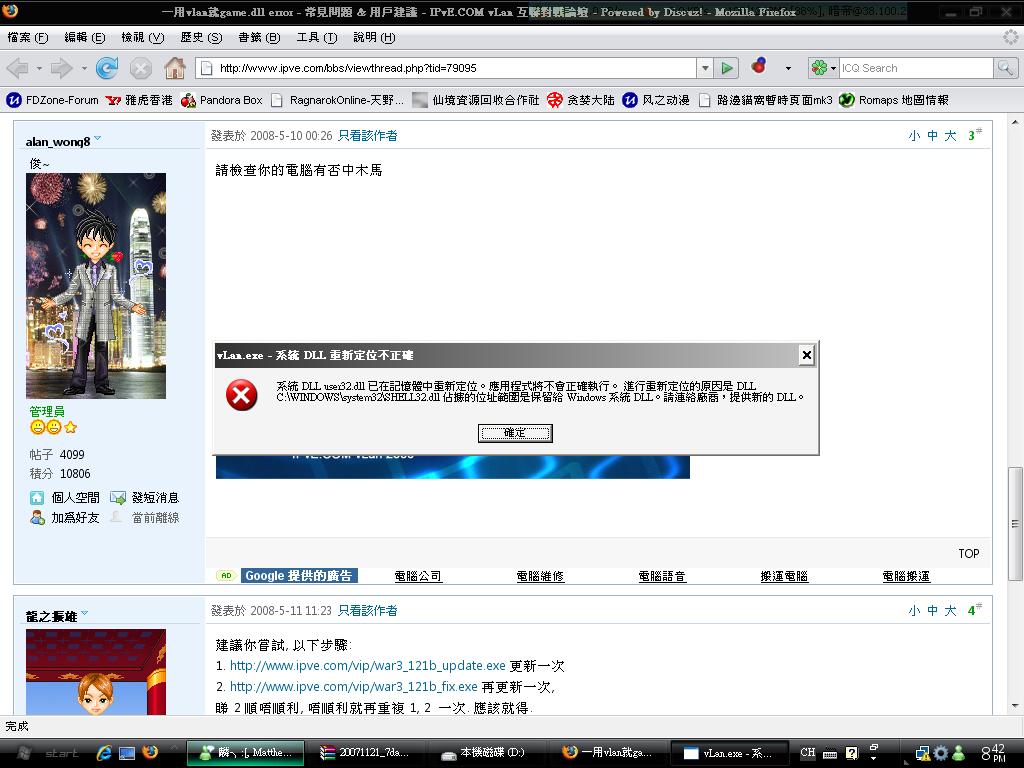Open the 仙境資源回收合作社 bookmark

point(476,100)
